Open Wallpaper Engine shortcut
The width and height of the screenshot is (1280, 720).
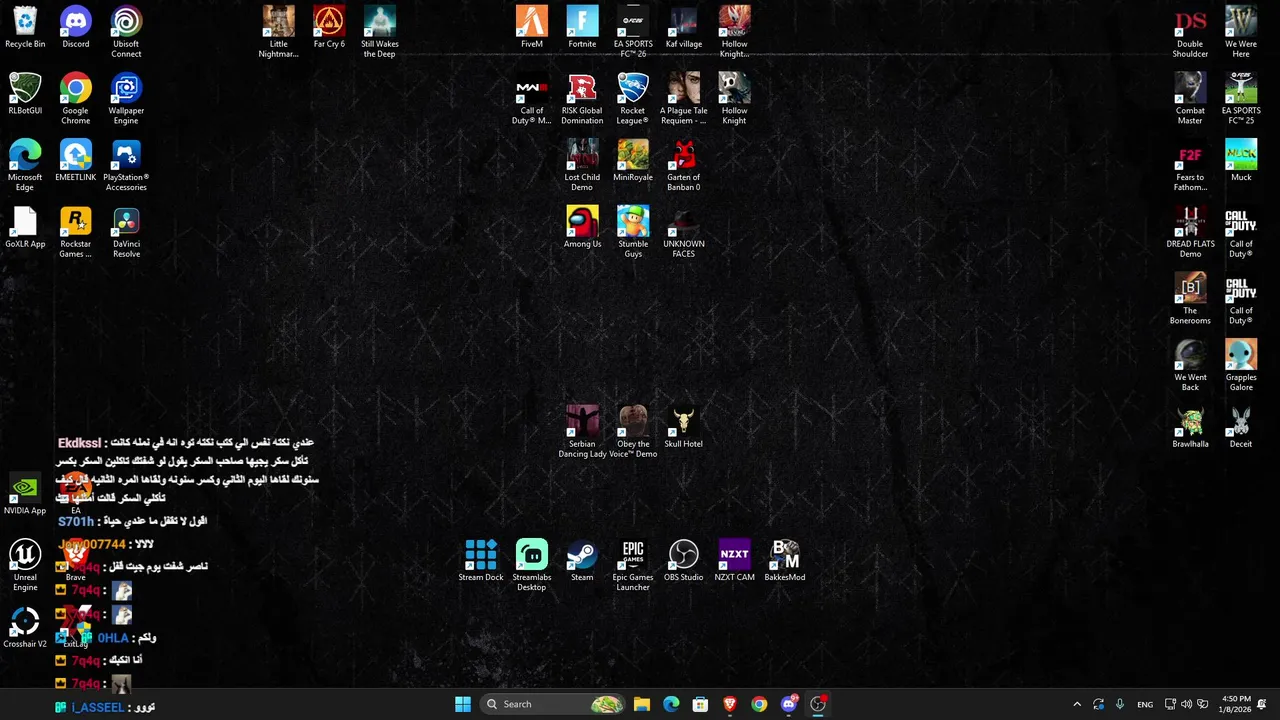(126, 99)
